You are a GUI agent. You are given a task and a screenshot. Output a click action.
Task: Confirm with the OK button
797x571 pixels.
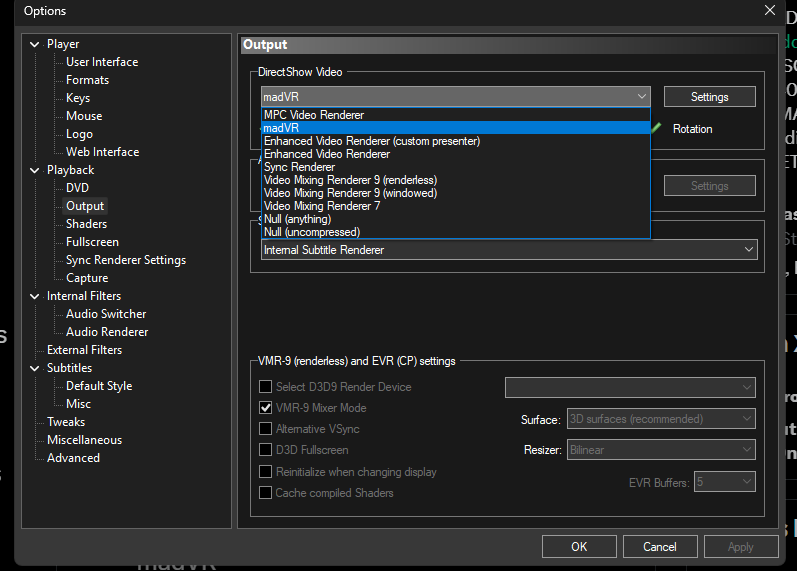coord(579,547)
